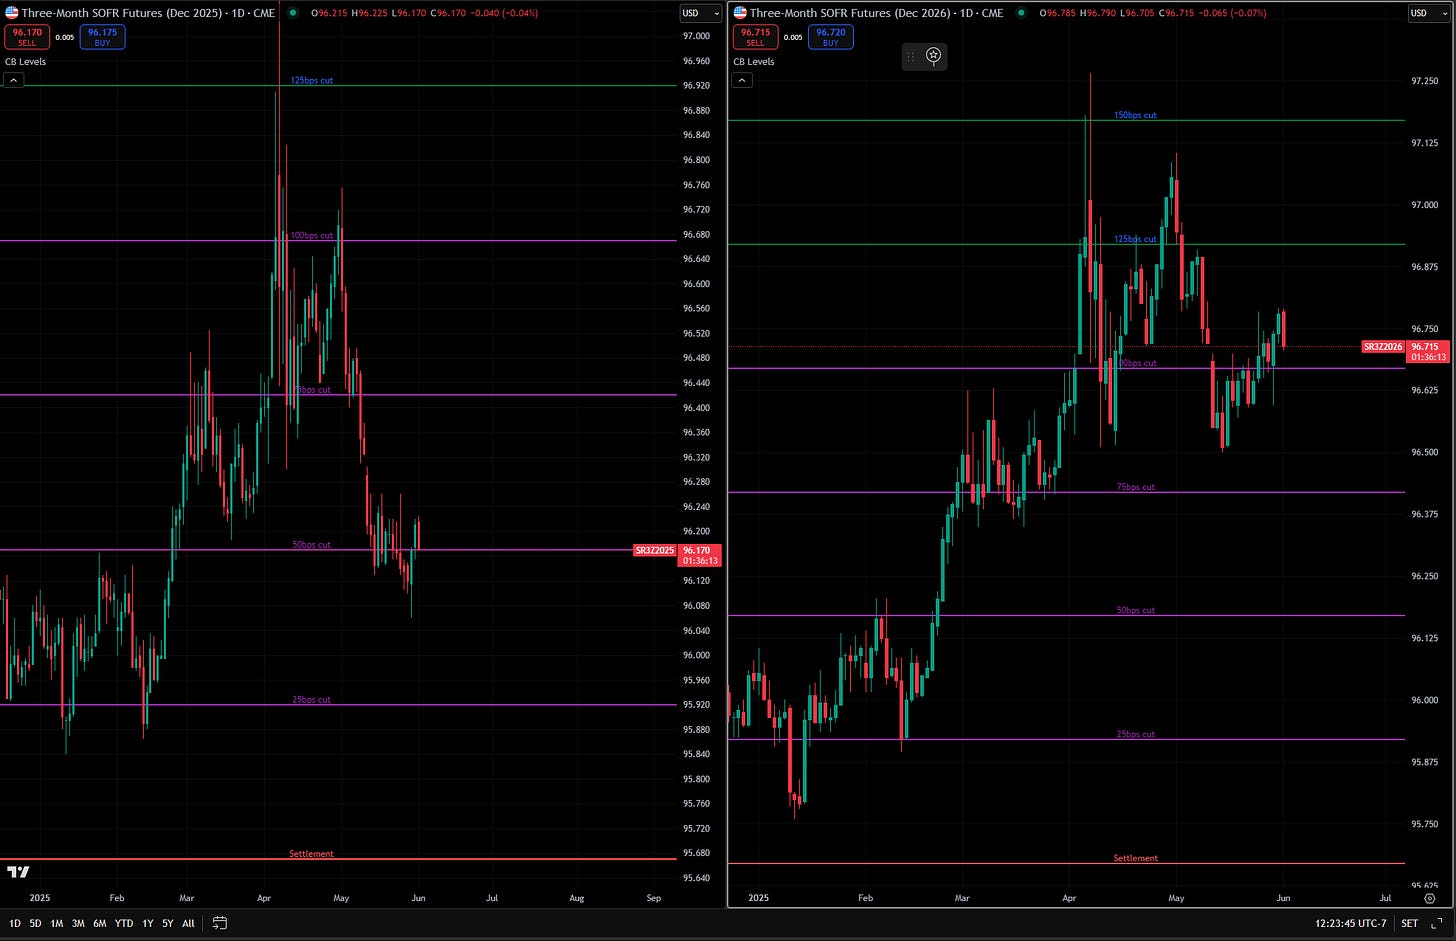Image resolution: width=1456 pixels, height=941 pixels.
Task: Click the 50bps cut line label on right chart
Action: point(1136,610)
